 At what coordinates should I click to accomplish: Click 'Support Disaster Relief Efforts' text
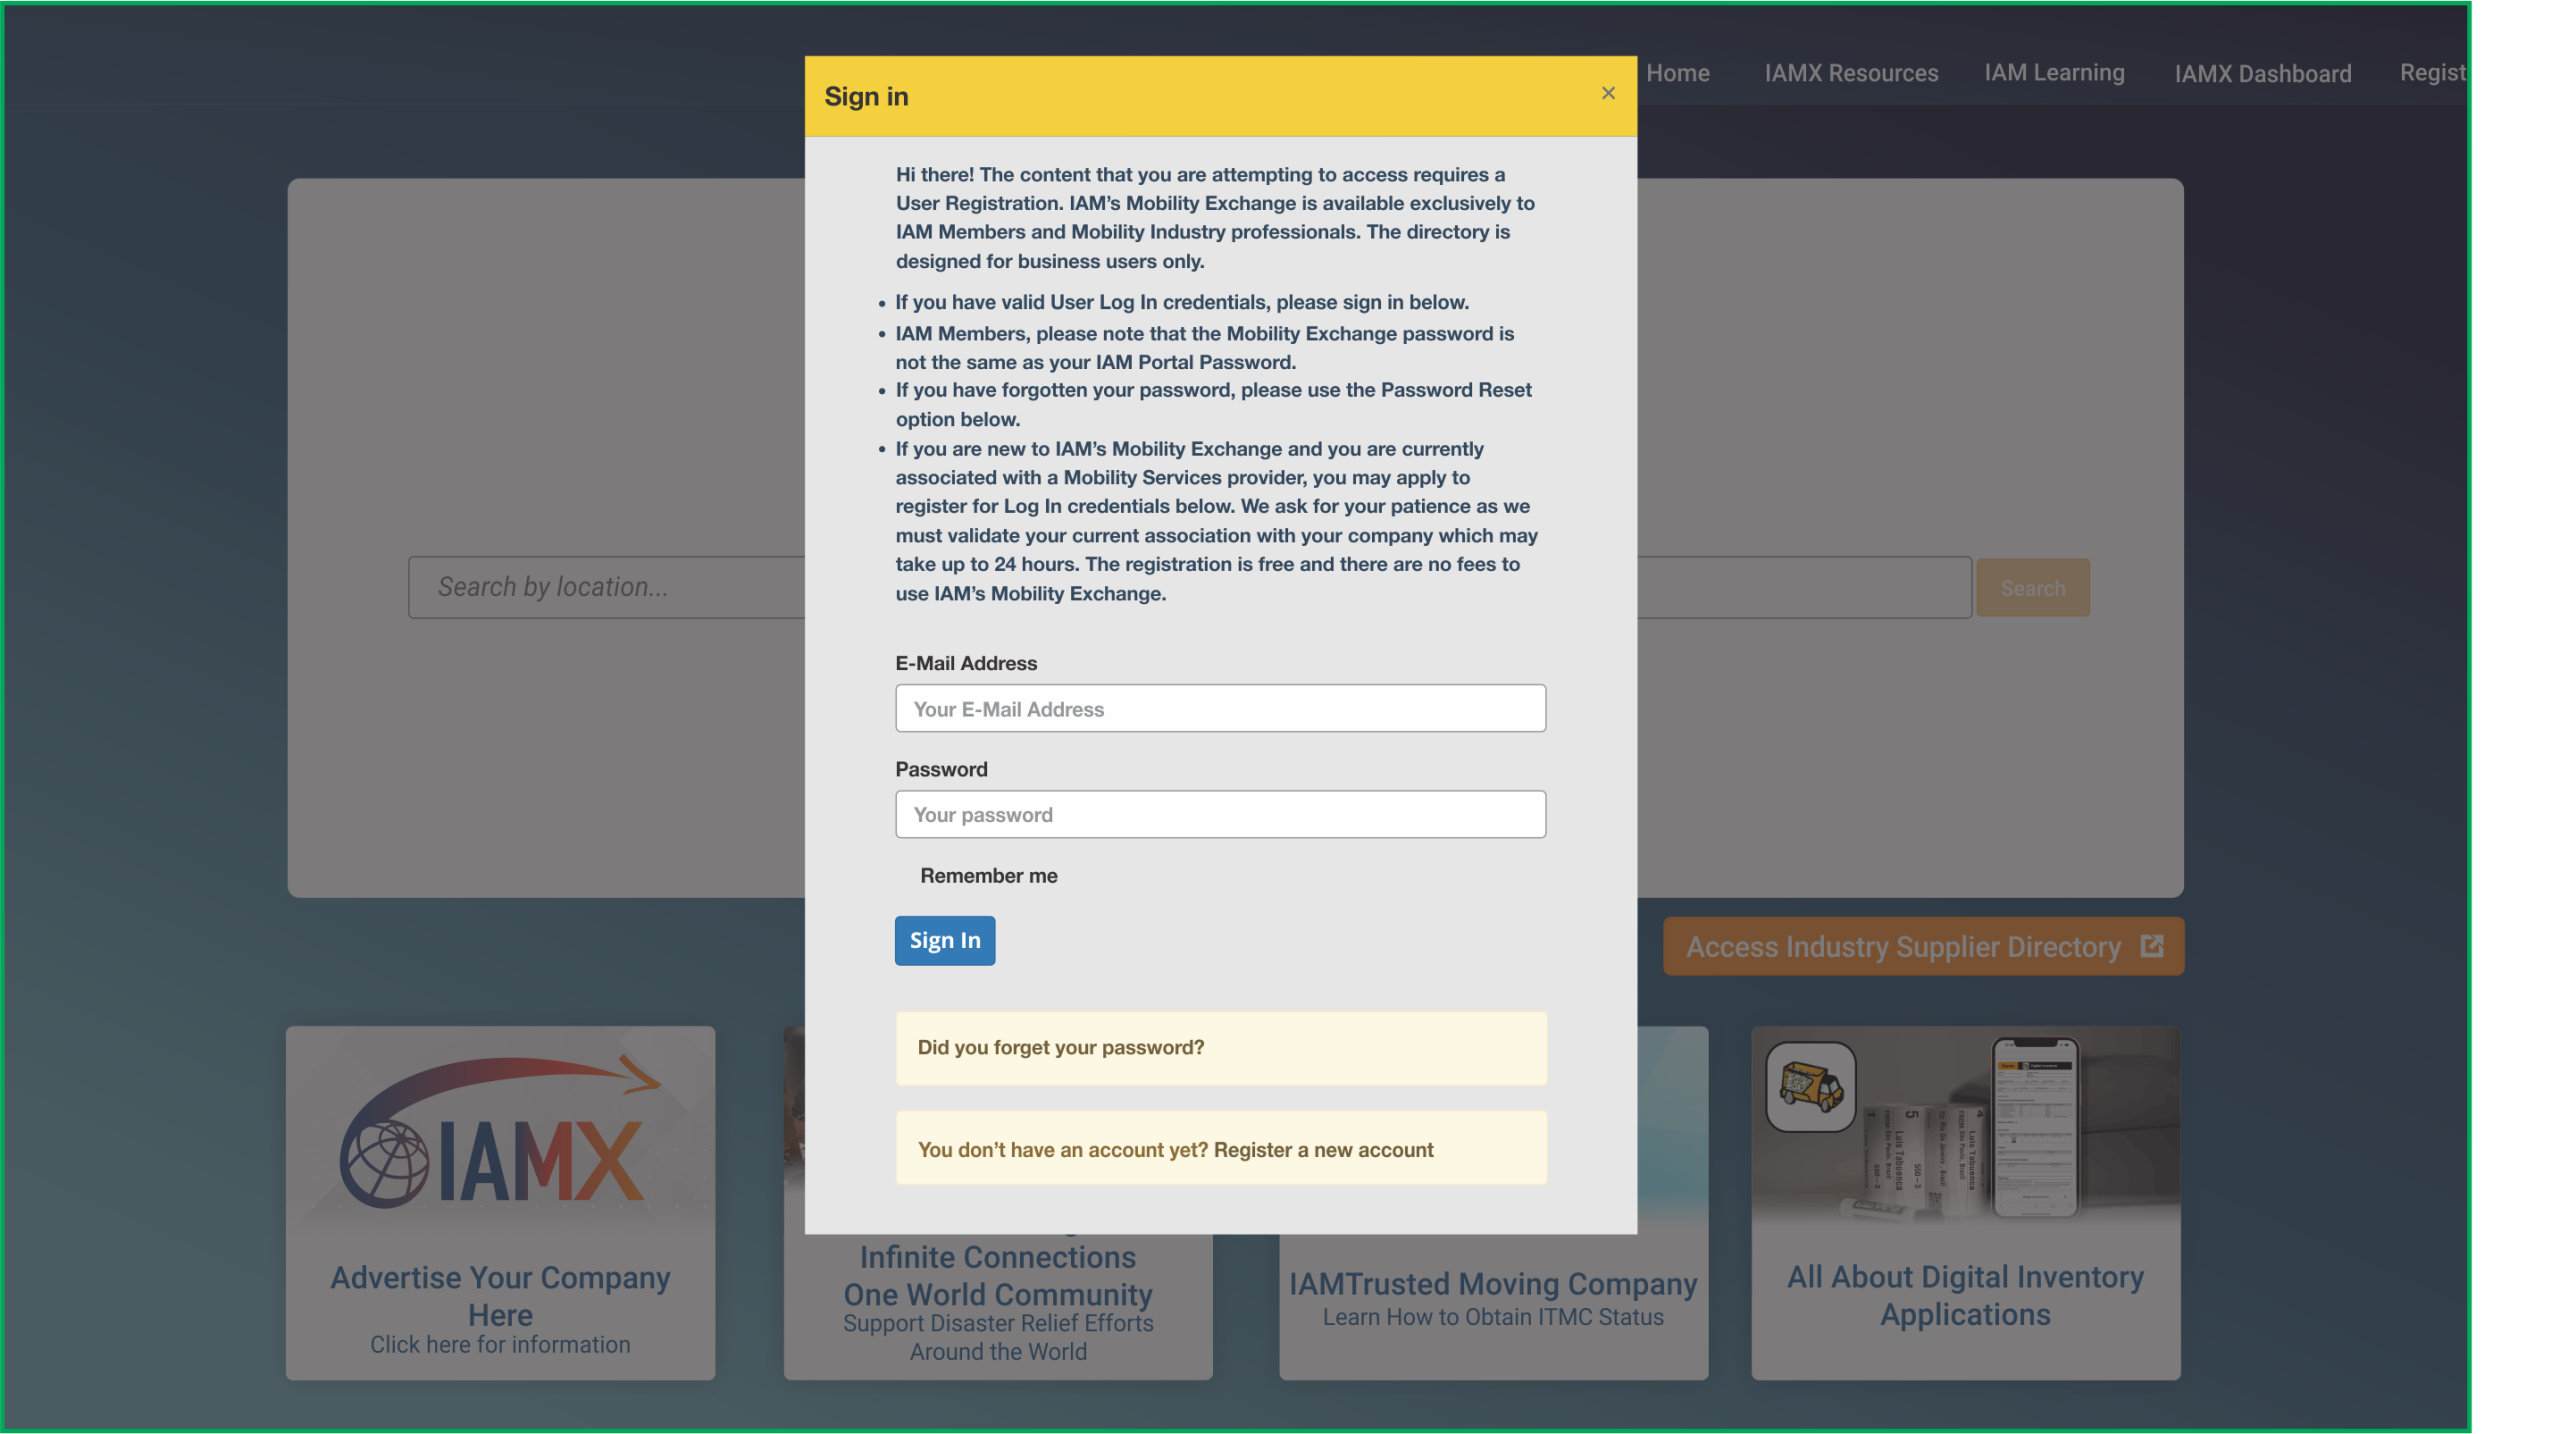pyautogui.click(x=997, y=1323)
